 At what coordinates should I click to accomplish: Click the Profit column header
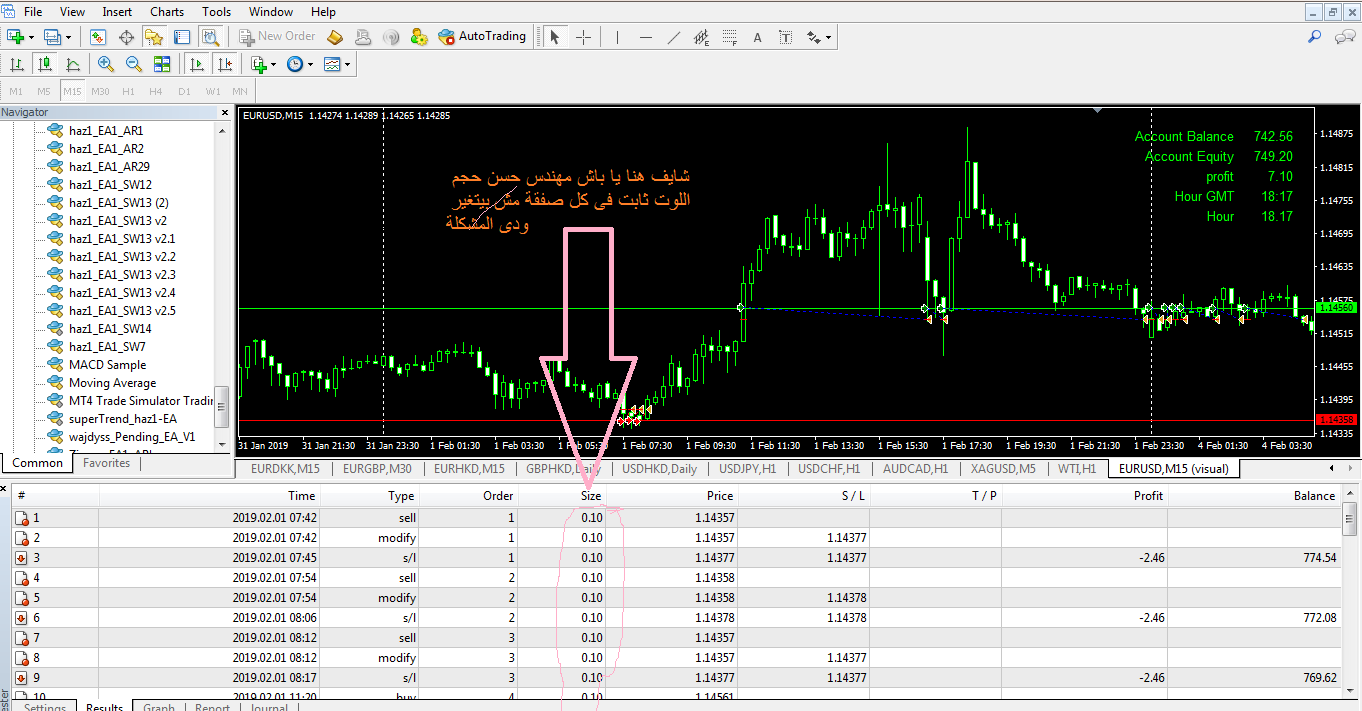(1148, 495)
